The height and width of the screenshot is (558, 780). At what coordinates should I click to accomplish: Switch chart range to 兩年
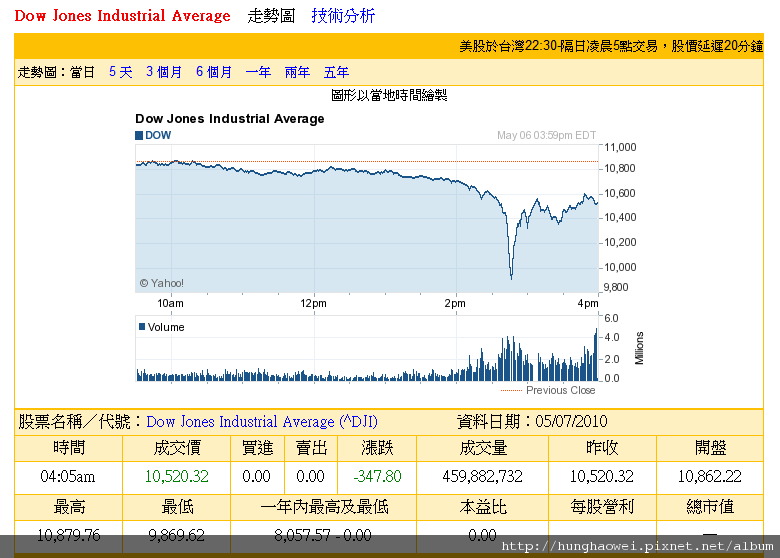coord(297,72)
